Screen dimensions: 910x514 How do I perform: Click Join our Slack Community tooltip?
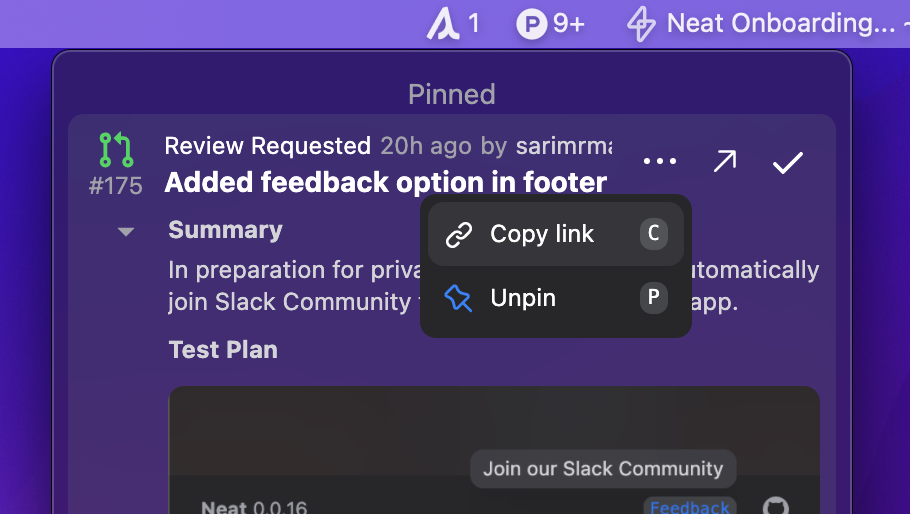(603, 469)
